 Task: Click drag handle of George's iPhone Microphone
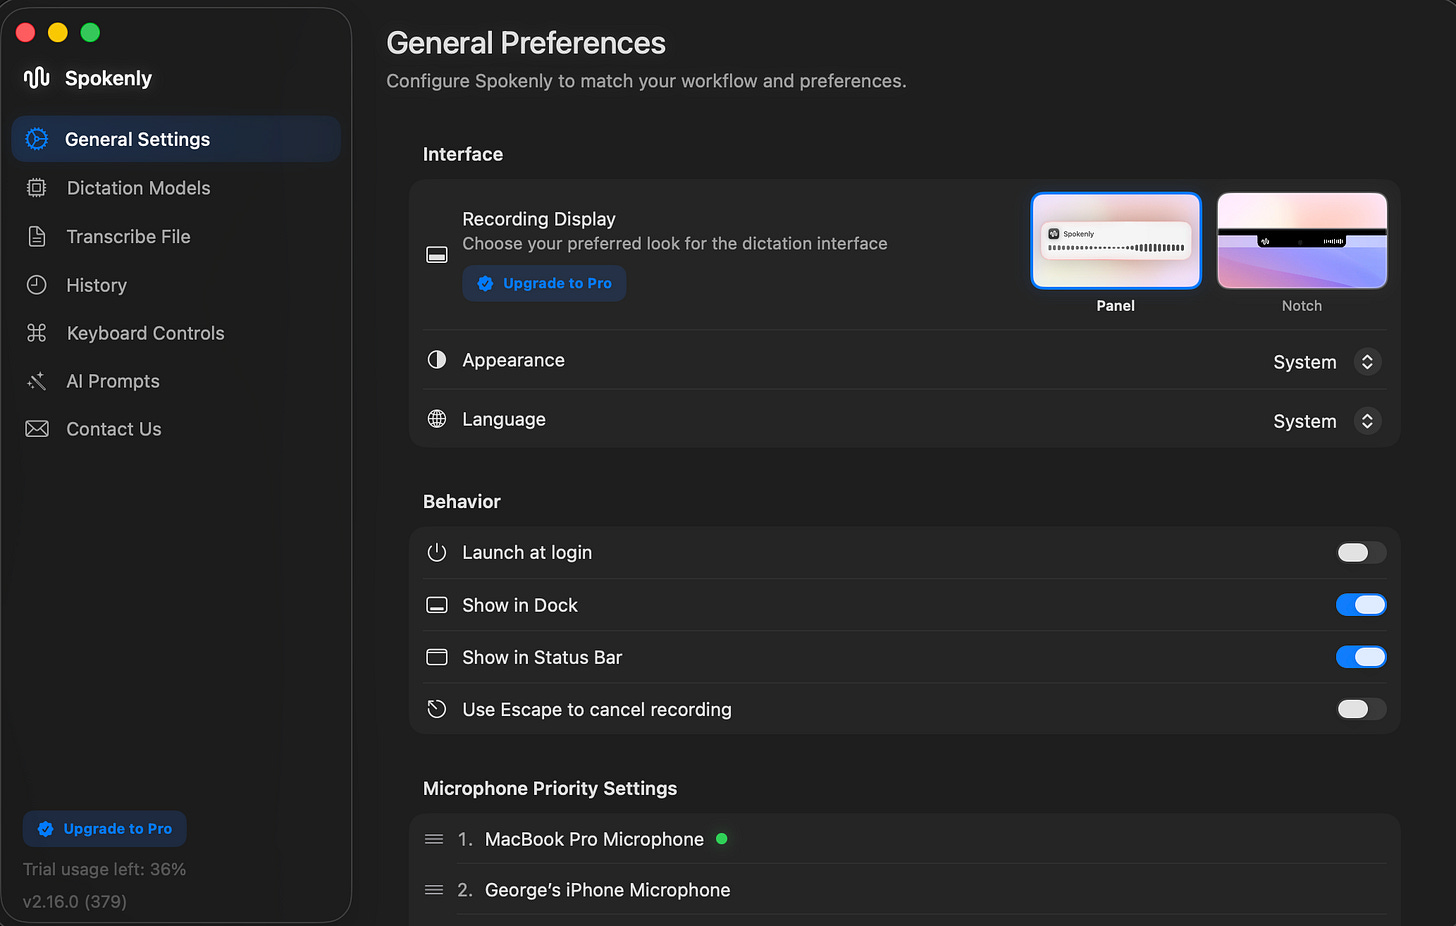click(434, 890)
